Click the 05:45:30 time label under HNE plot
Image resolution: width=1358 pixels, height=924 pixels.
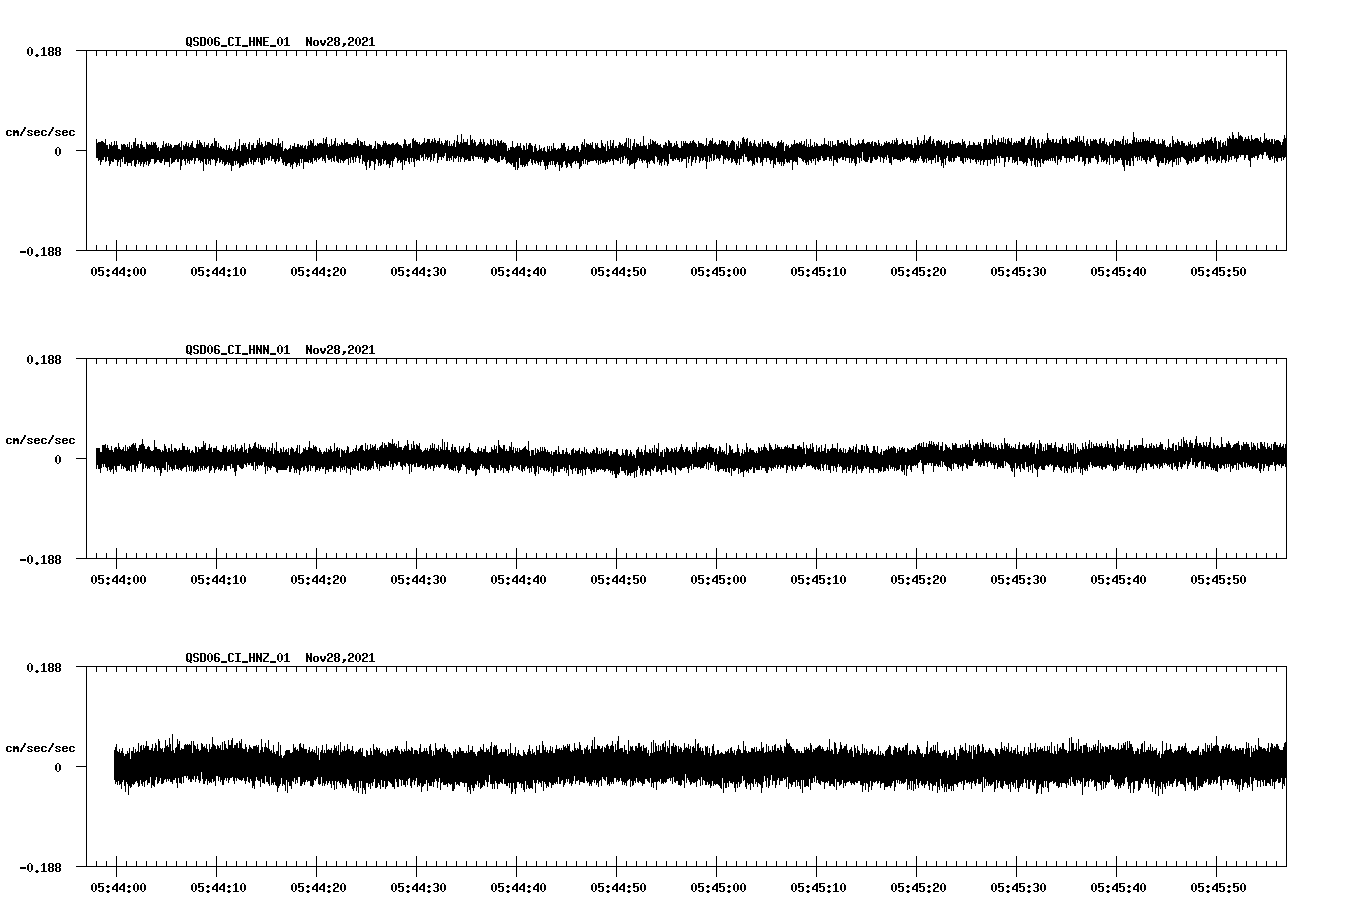click(1018, 272)
